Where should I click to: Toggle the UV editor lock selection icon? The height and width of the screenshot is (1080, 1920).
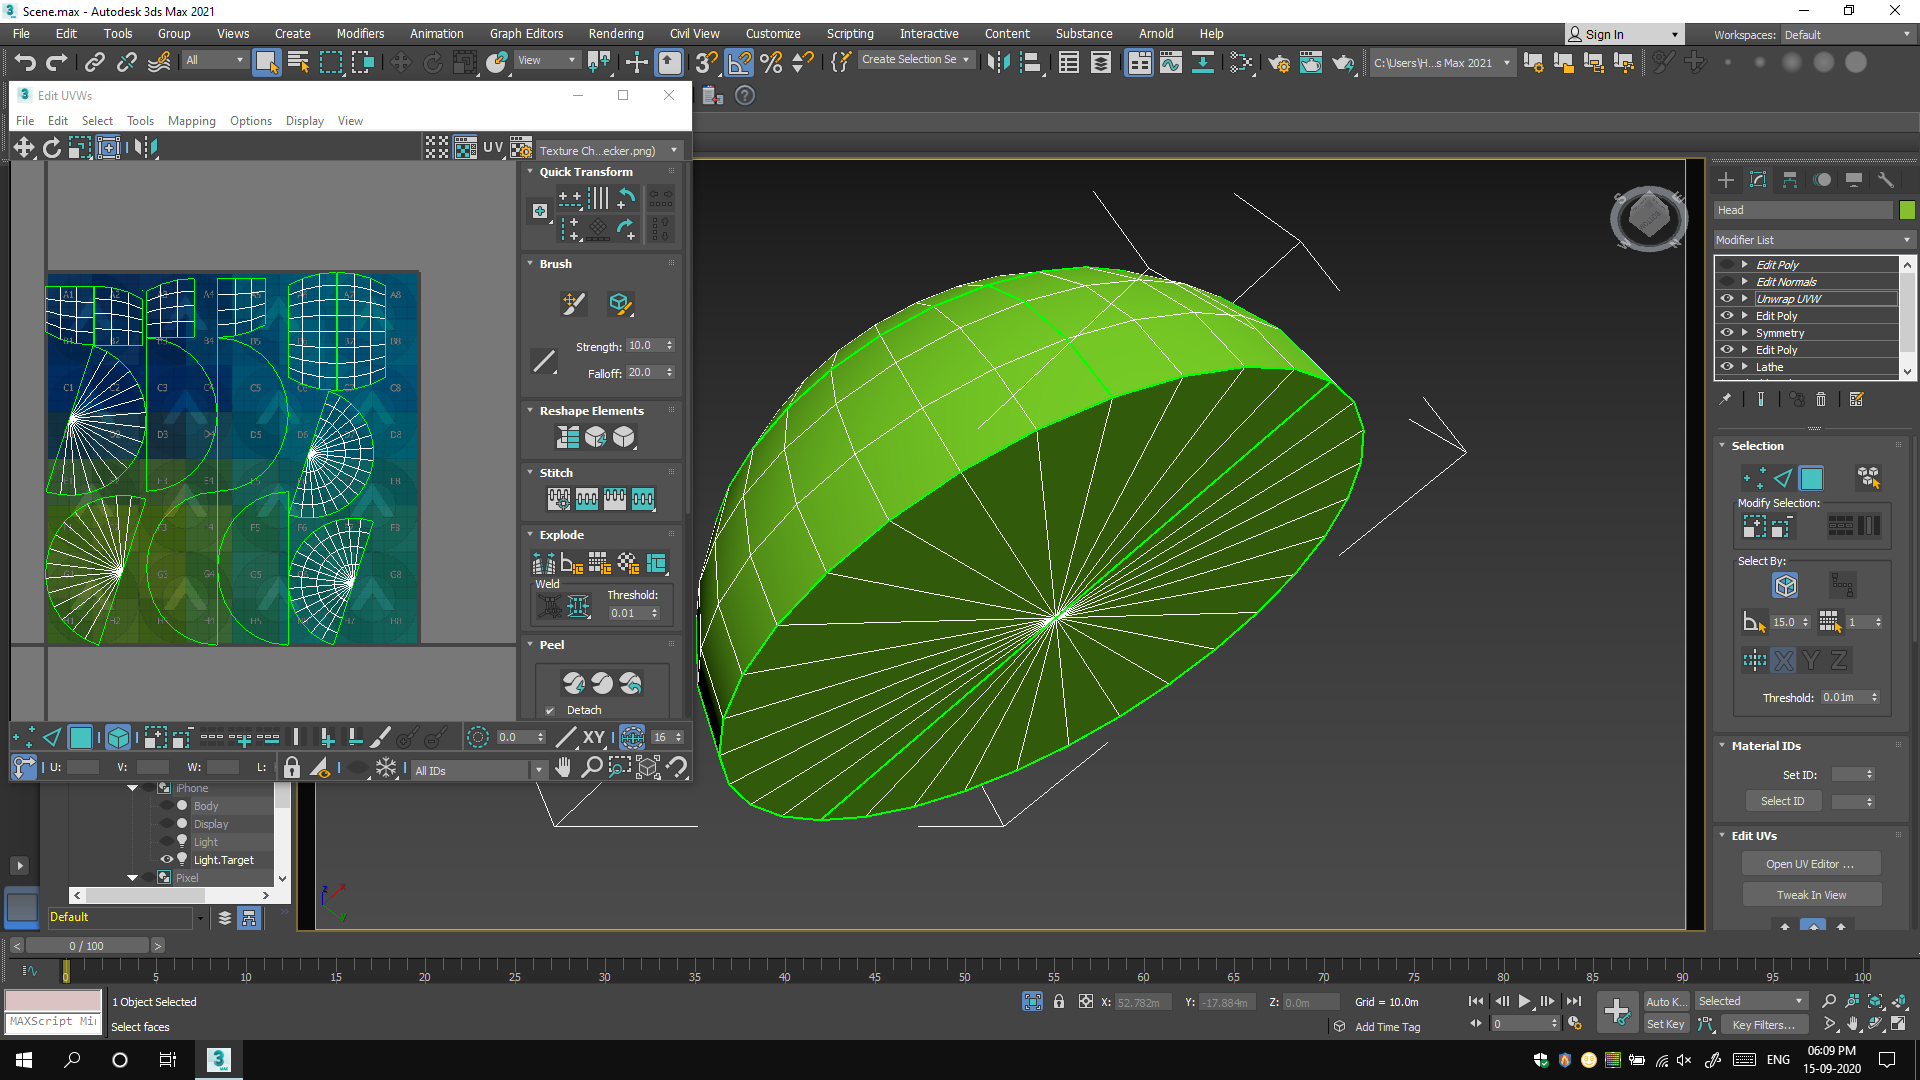[x=291, y=768]
